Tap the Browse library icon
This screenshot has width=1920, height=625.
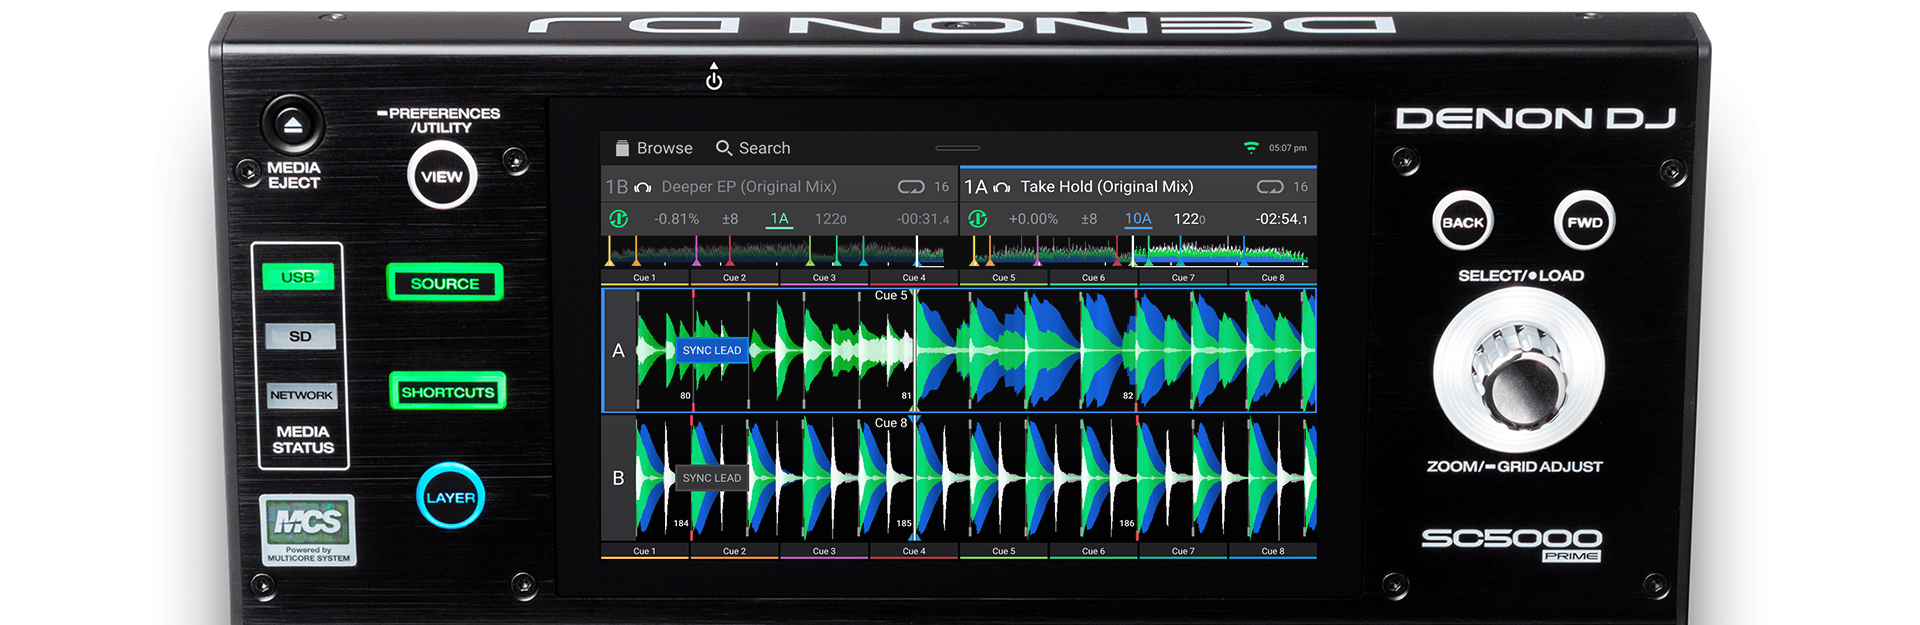click(x=622, y=148)
